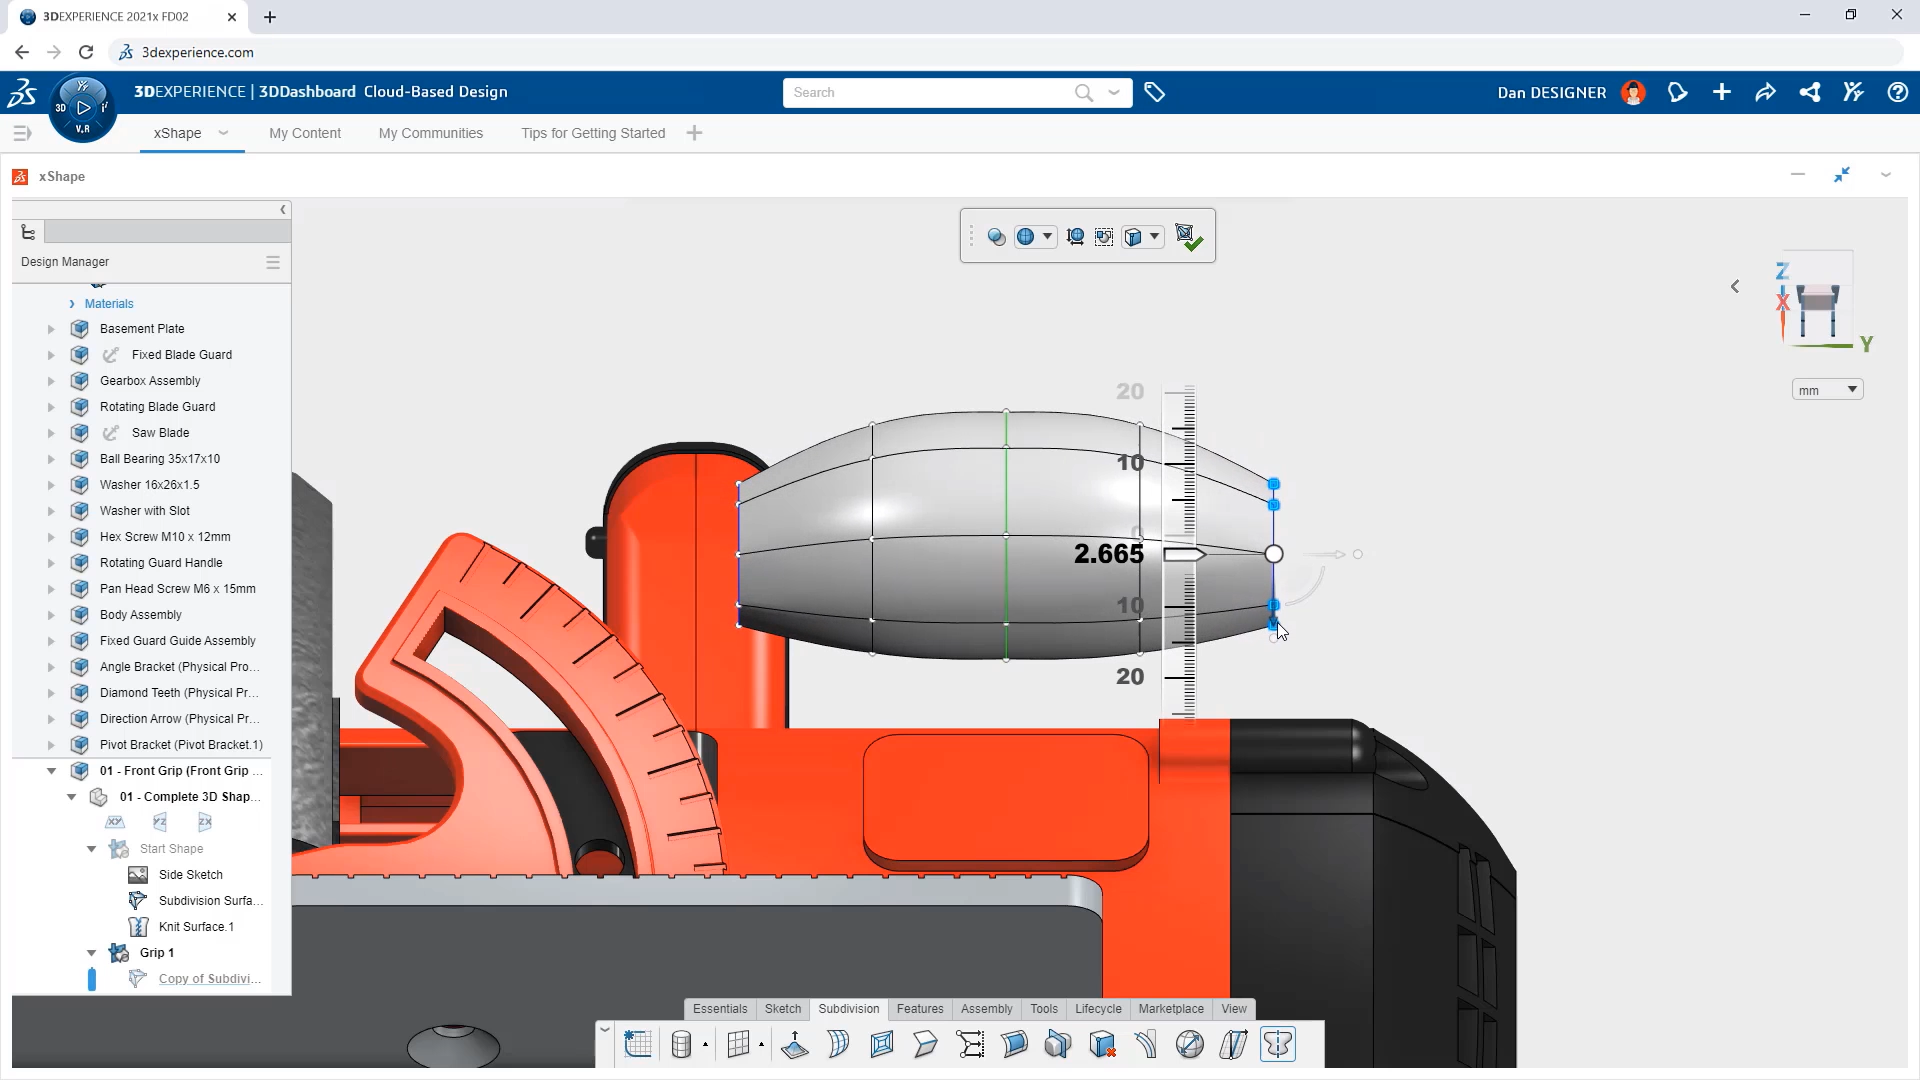Switch to the Assembly tab

(986, 1007)
